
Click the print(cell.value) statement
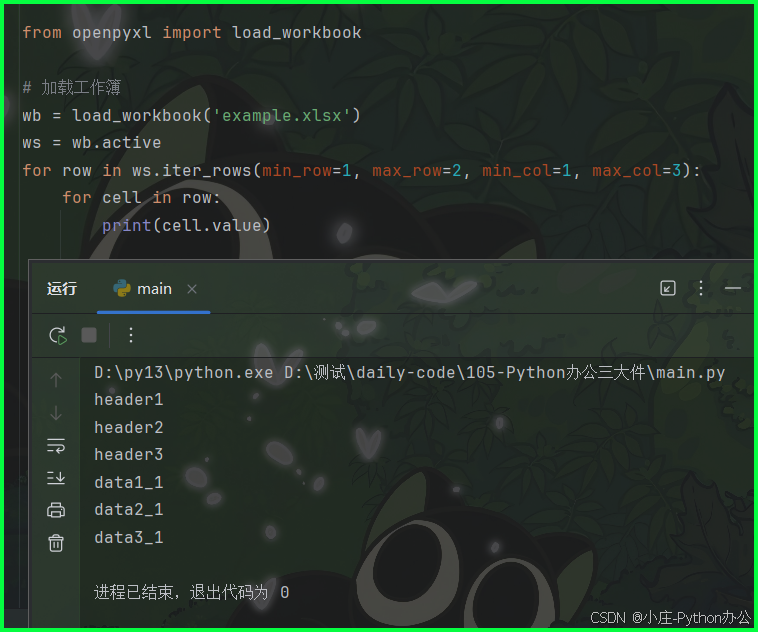(186, 225)
